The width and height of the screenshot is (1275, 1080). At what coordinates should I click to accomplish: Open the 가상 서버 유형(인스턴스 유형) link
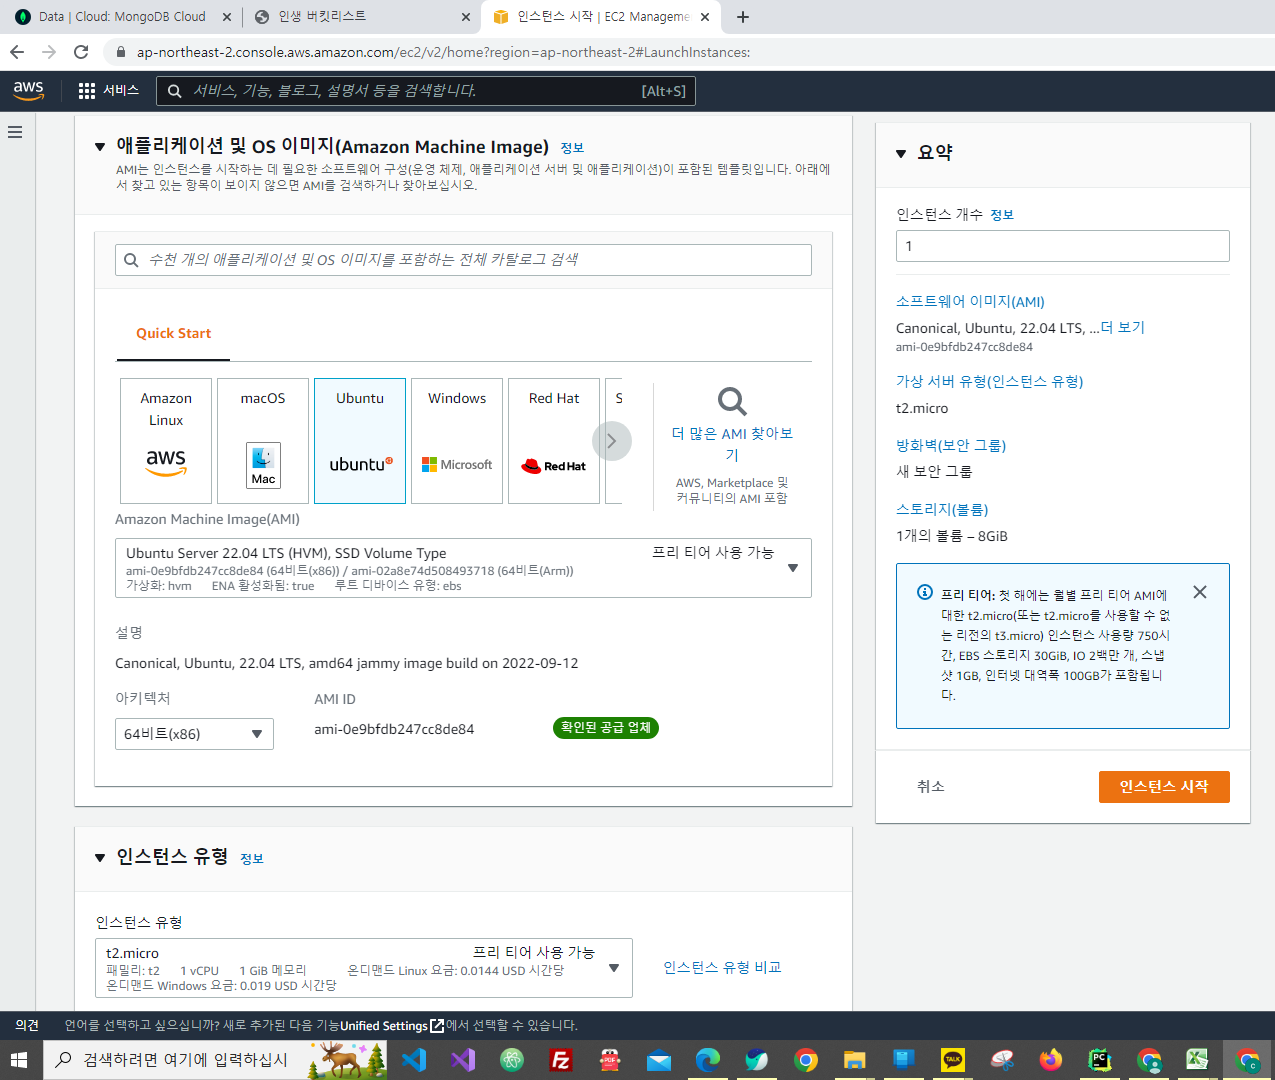pos(990,382)
